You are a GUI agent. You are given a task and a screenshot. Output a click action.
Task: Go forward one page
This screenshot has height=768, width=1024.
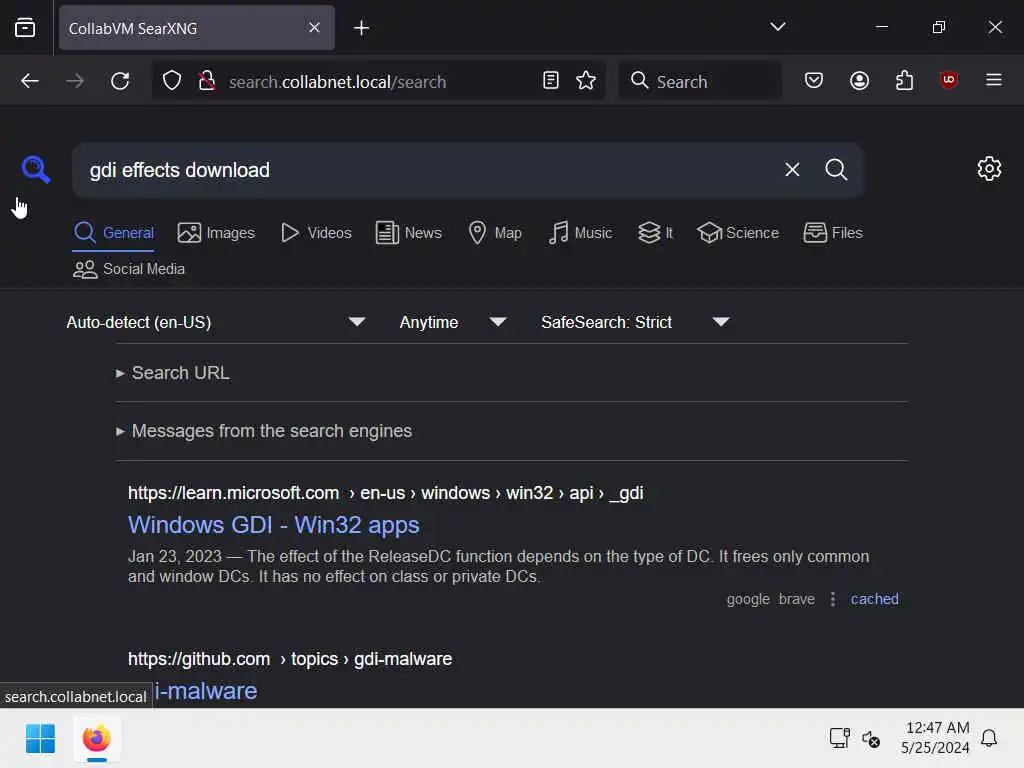tap(75, 81)
